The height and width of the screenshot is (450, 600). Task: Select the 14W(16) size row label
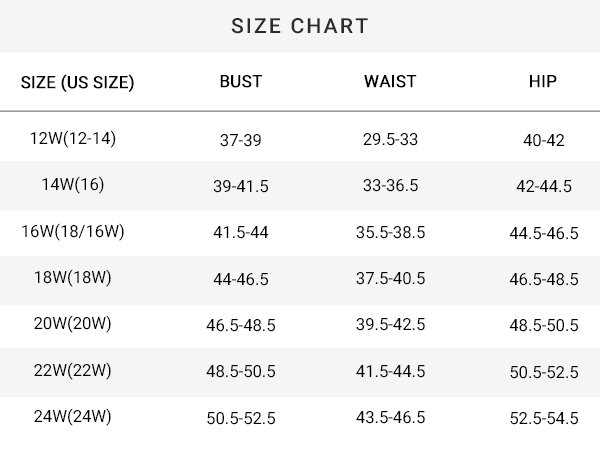tap(73, 184)
